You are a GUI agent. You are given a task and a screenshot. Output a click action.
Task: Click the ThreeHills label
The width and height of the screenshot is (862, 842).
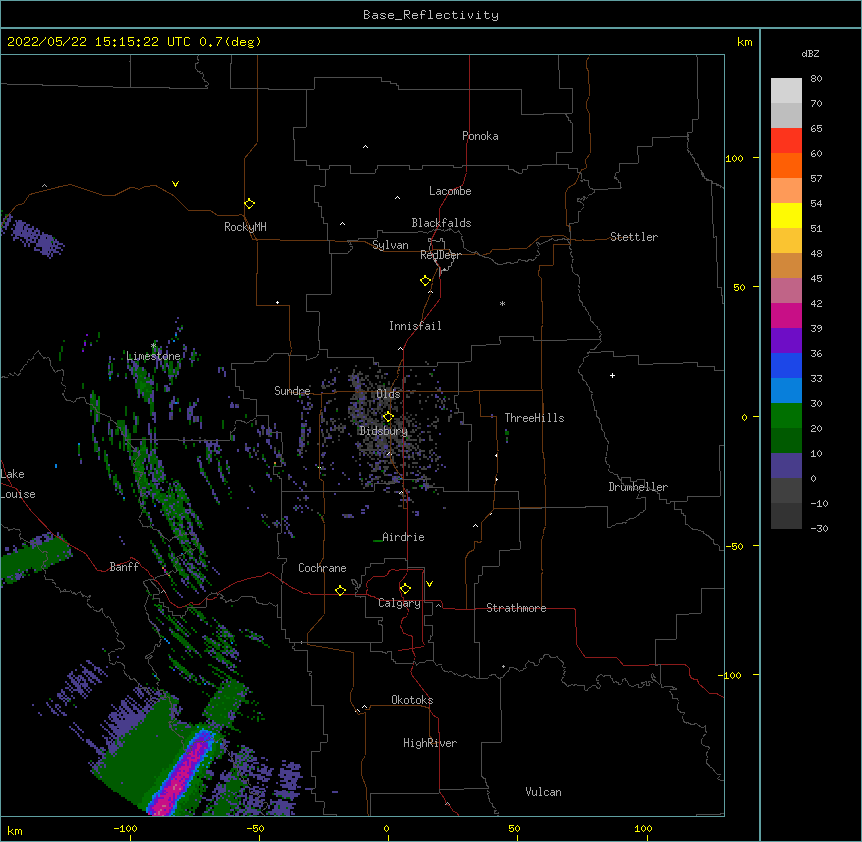tap(534, 418)
